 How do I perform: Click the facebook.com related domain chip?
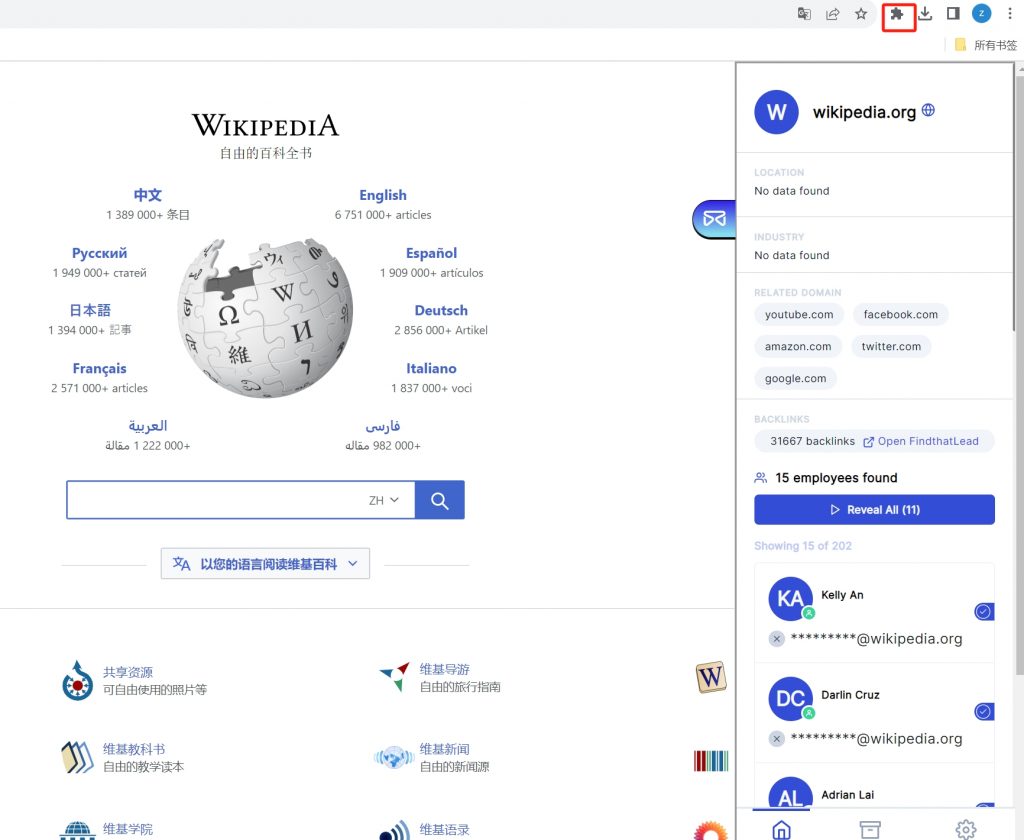(901, 315)
